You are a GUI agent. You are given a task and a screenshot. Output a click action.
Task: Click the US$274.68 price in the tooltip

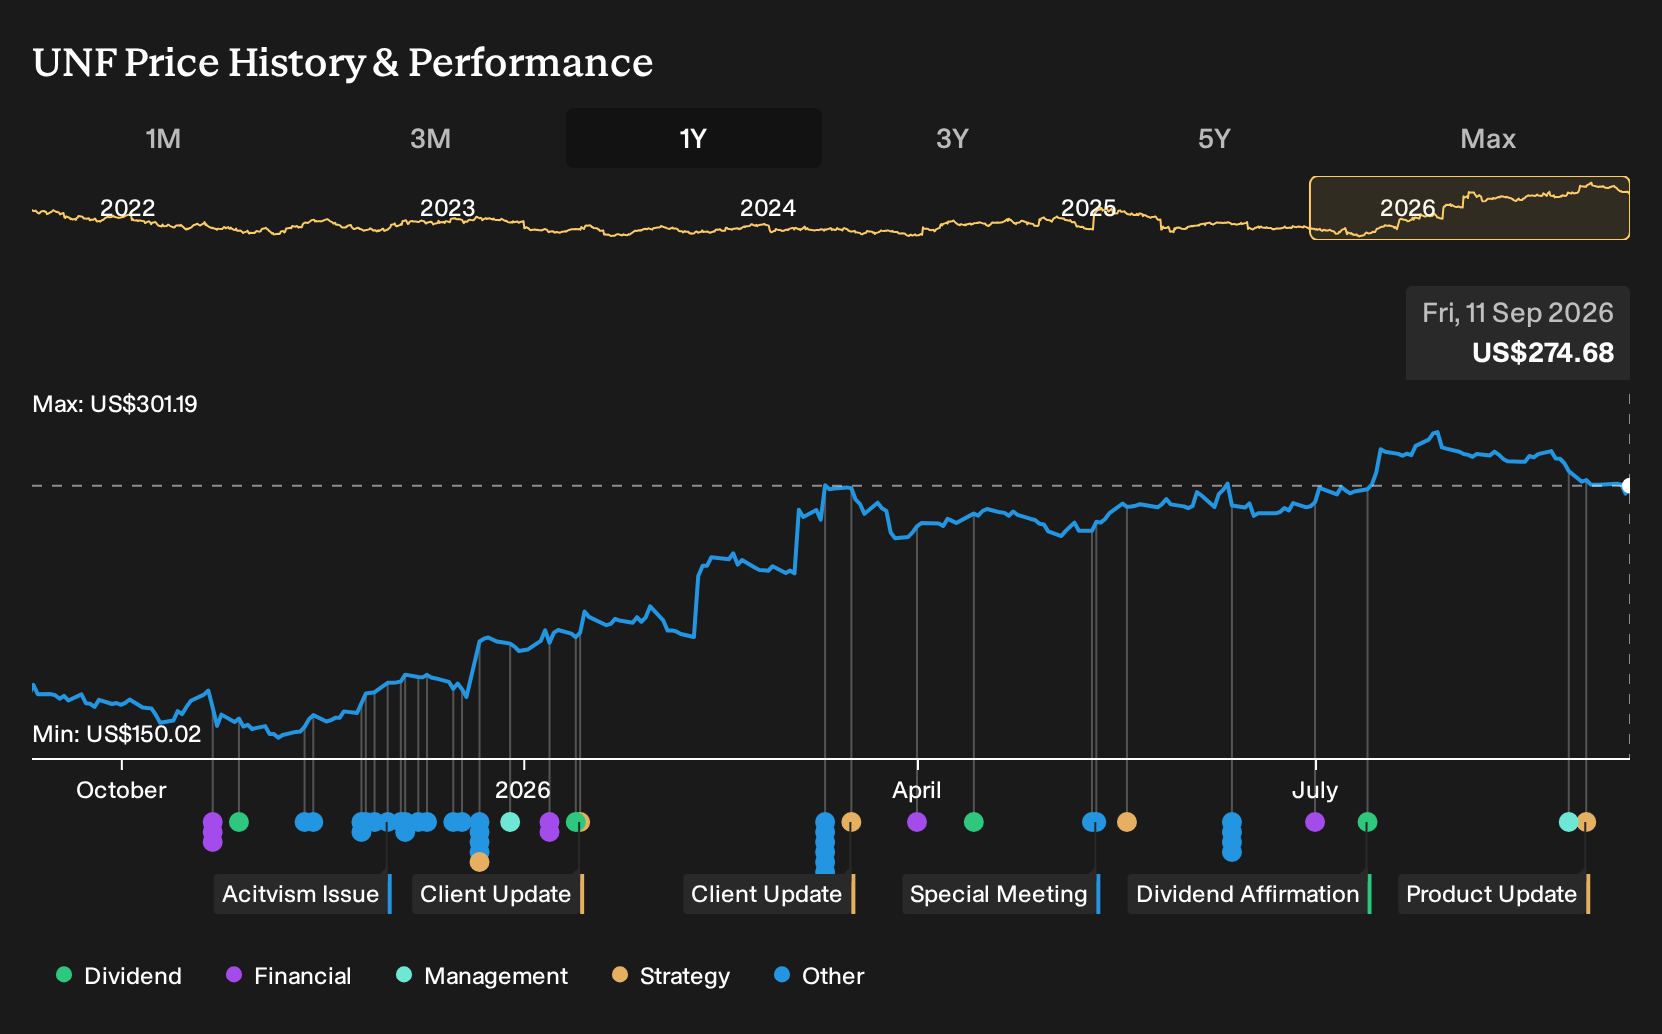[1543, 353]
